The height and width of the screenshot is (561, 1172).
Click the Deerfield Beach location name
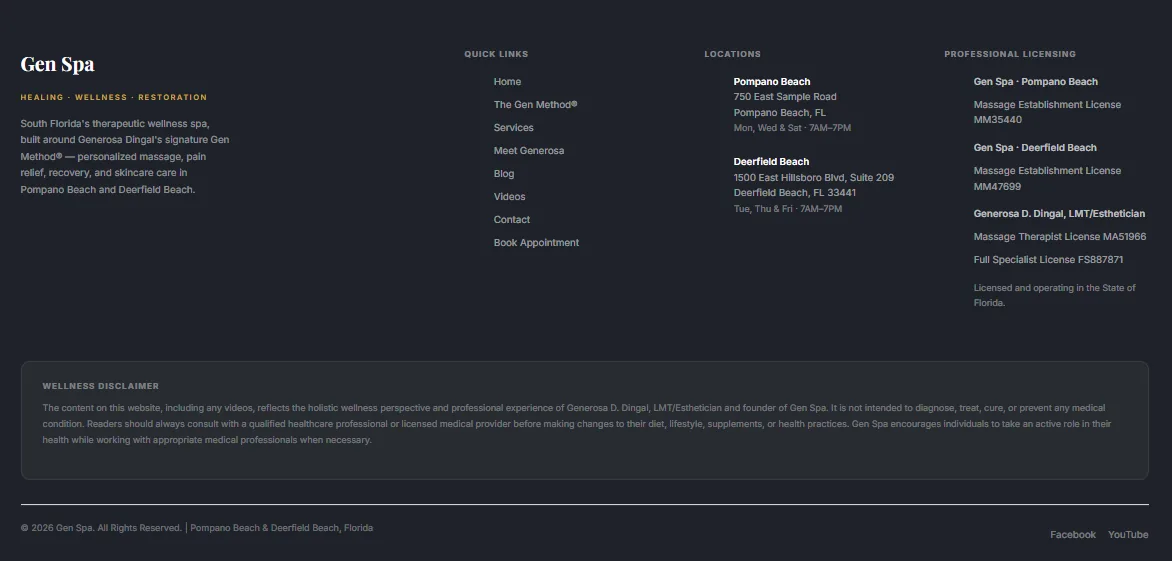pyautogui.click(x=771, y=161)
